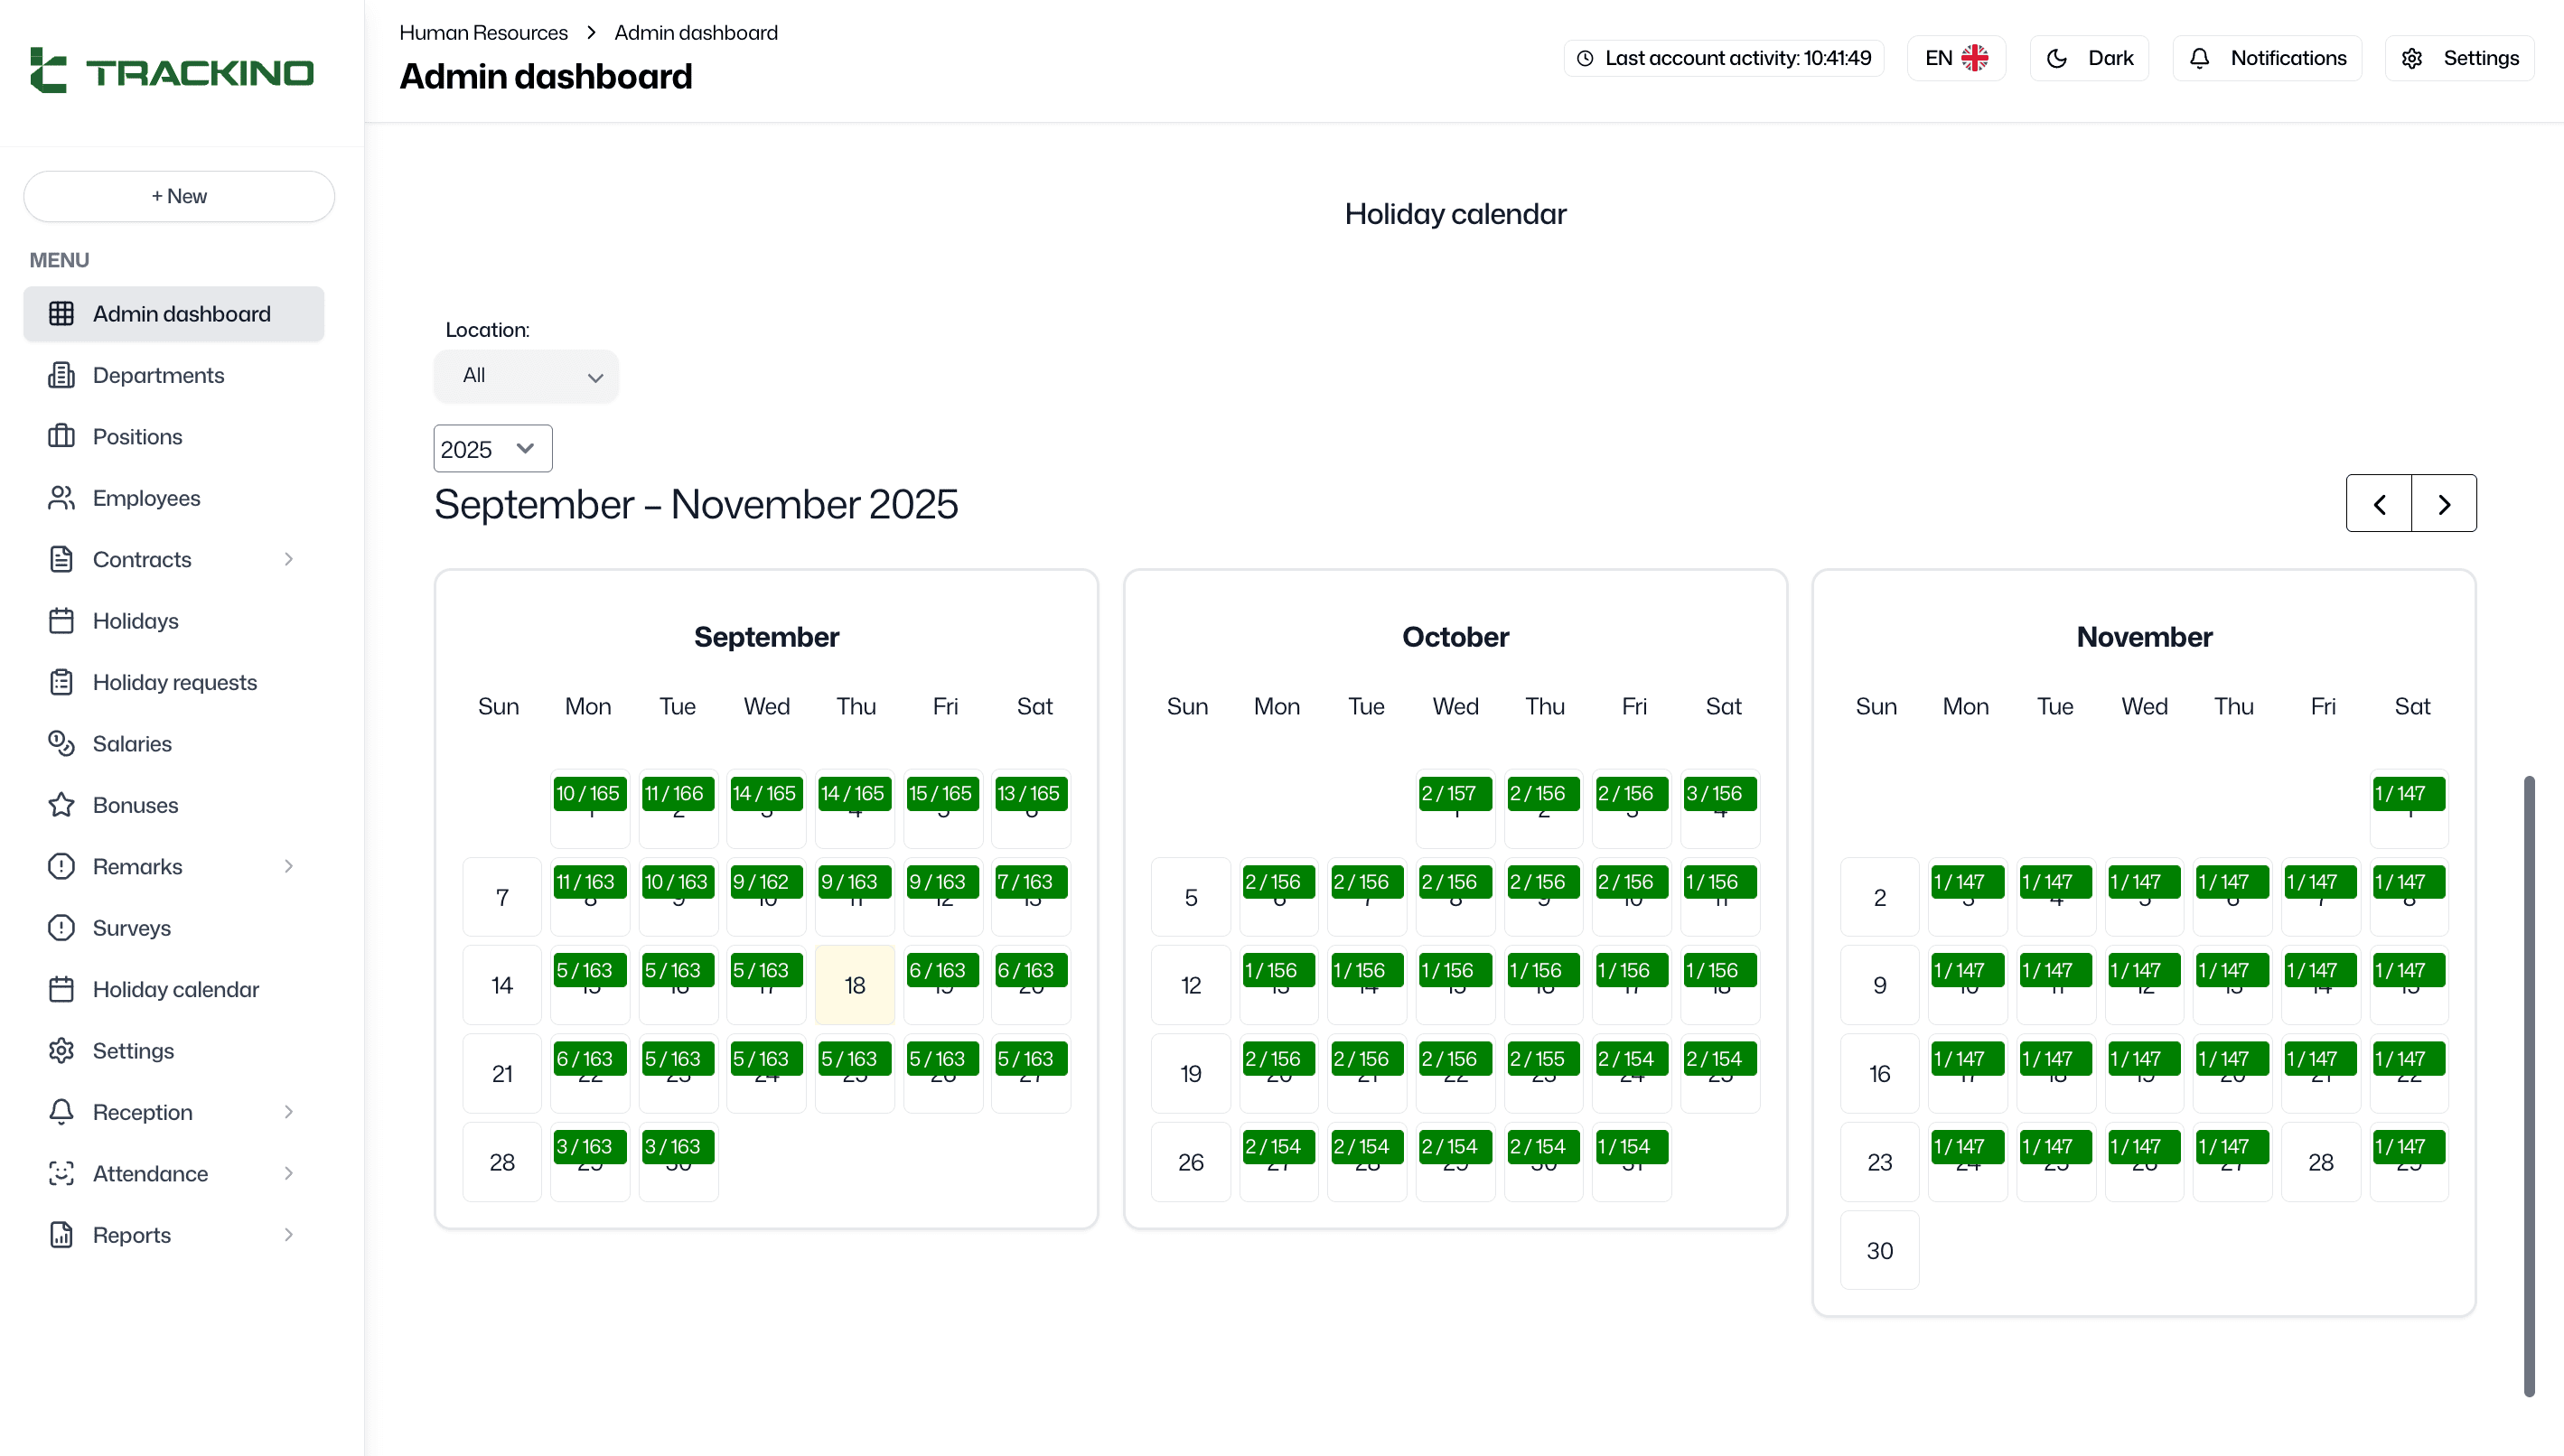The image size is (2564, 1456).
Task: Click the + New button
Action: (x=179, y=196)
